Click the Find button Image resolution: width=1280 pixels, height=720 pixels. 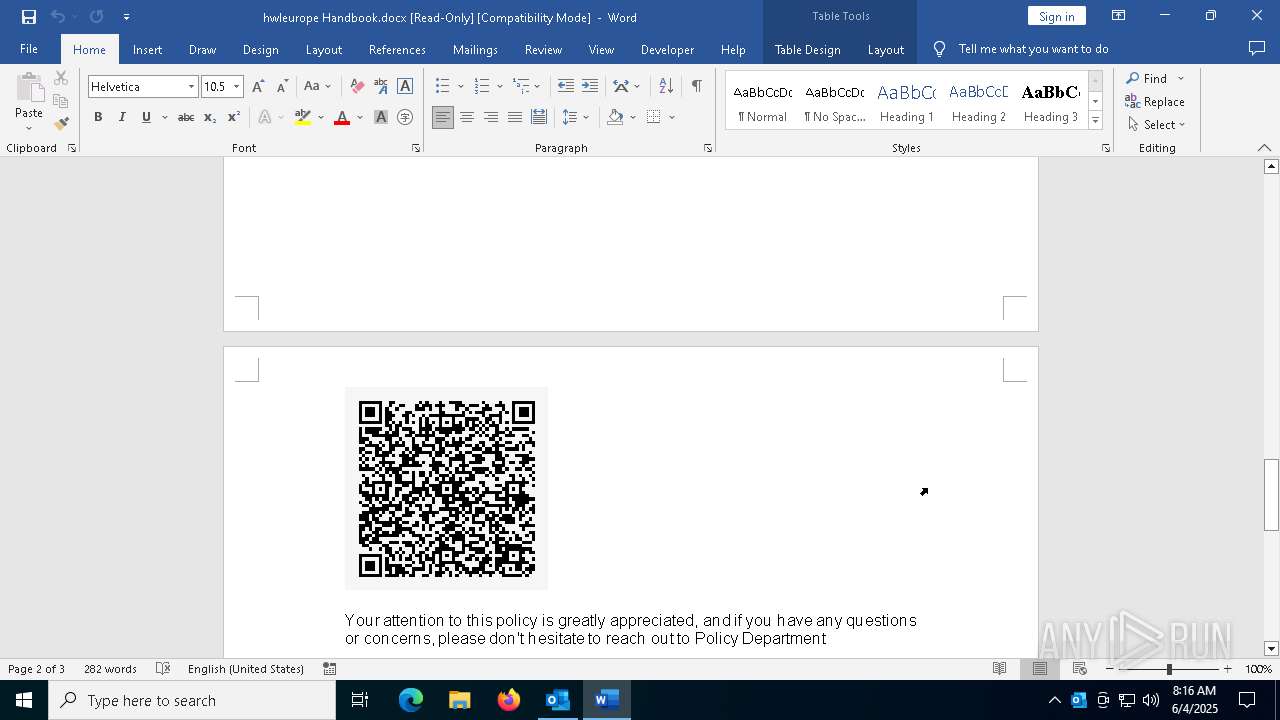coord(1147,79)
